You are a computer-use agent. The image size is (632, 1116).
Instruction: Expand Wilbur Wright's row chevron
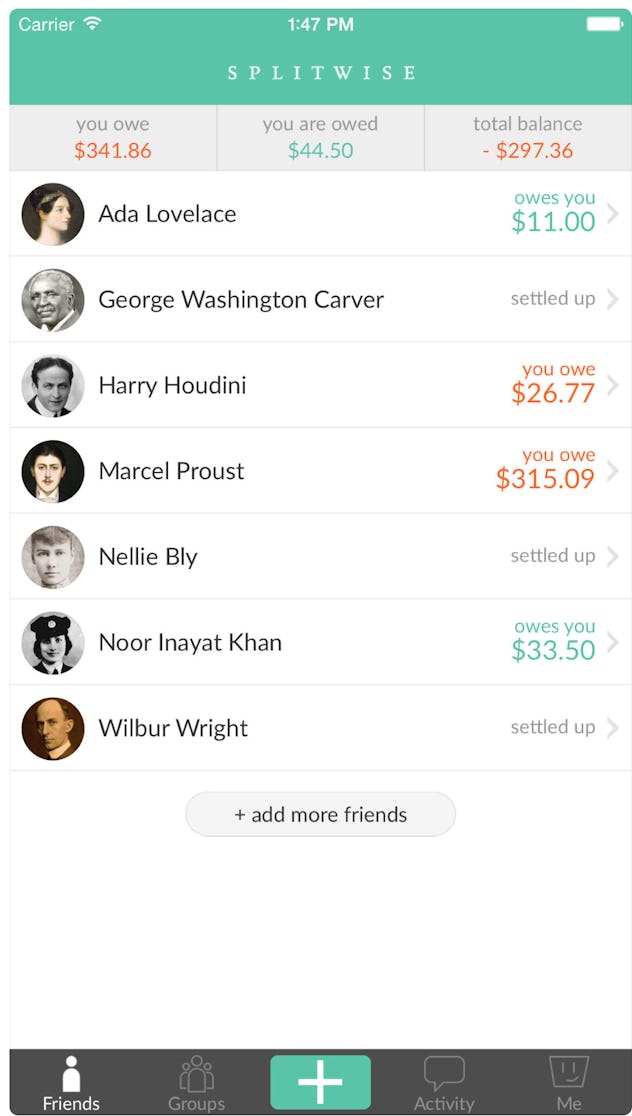[x=616, y=728]
